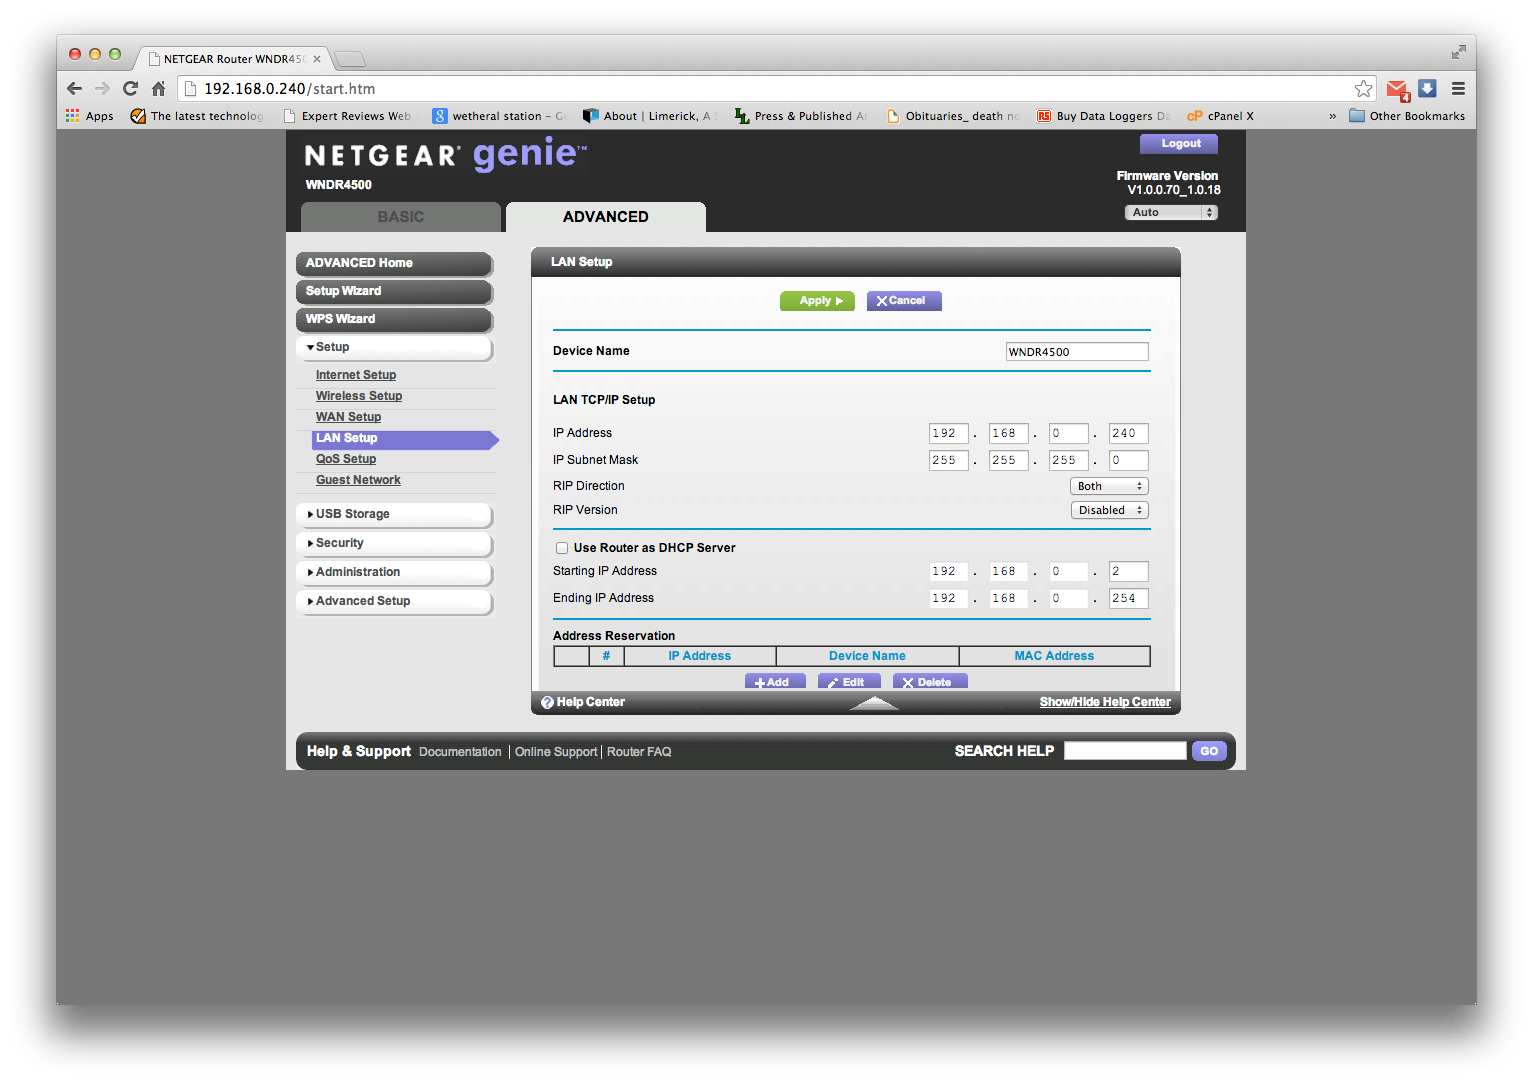Click Show/Hide Help Center link
1533x1084 pixels.
click(x=1105, y=702)
